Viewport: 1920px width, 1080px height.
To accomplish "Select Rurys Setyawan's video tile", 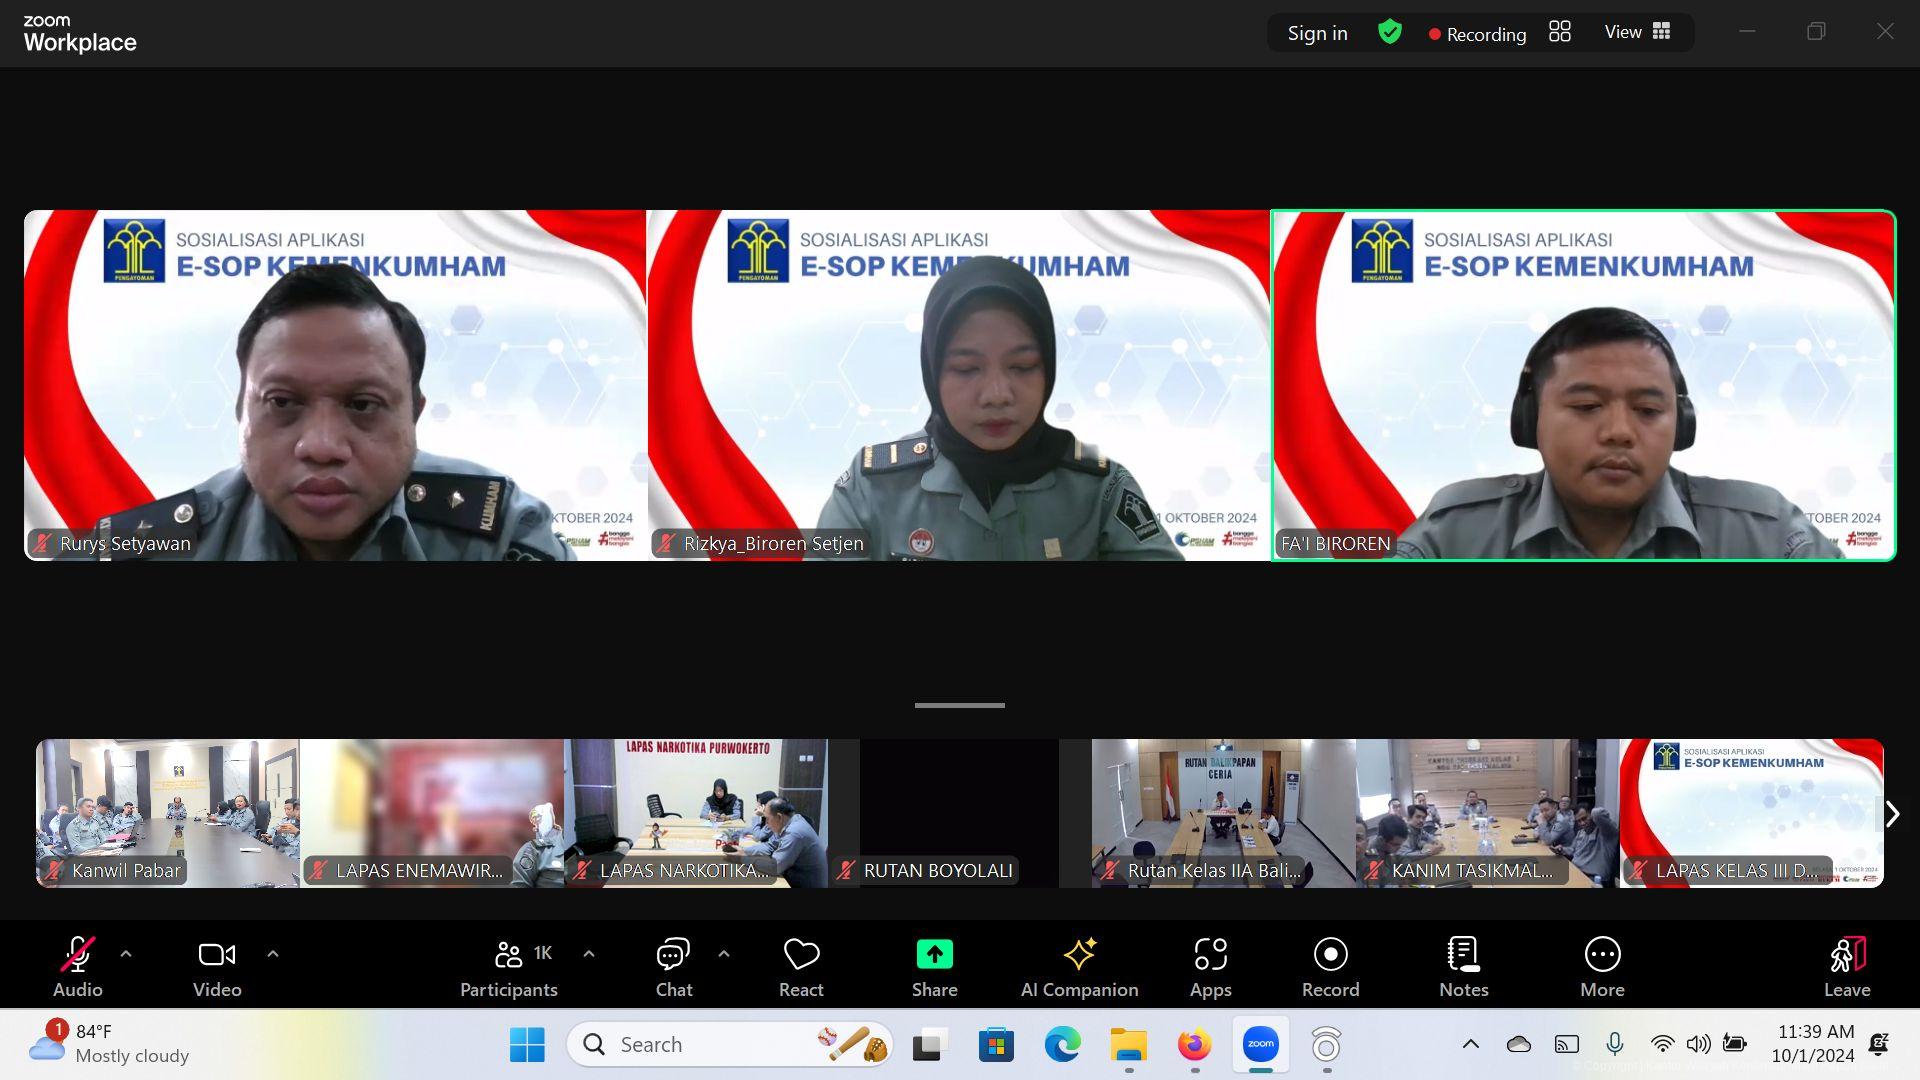I will pos(335,385).
